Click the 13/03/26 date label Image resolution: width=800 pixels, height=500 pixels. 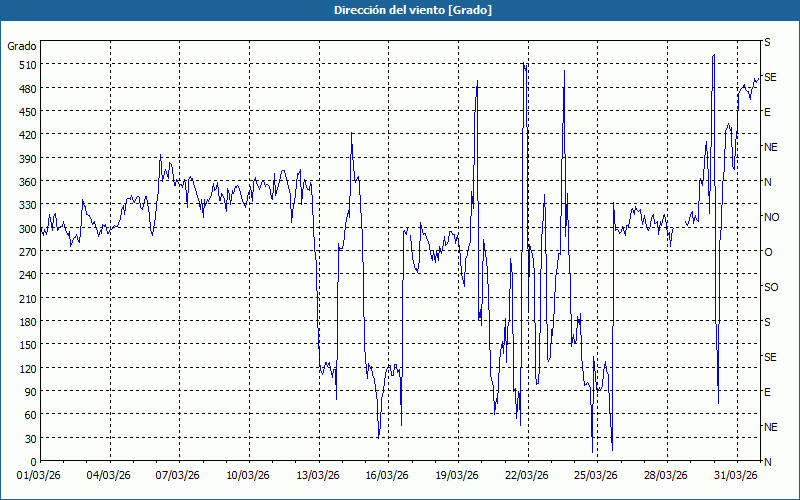tap(319, 475)
